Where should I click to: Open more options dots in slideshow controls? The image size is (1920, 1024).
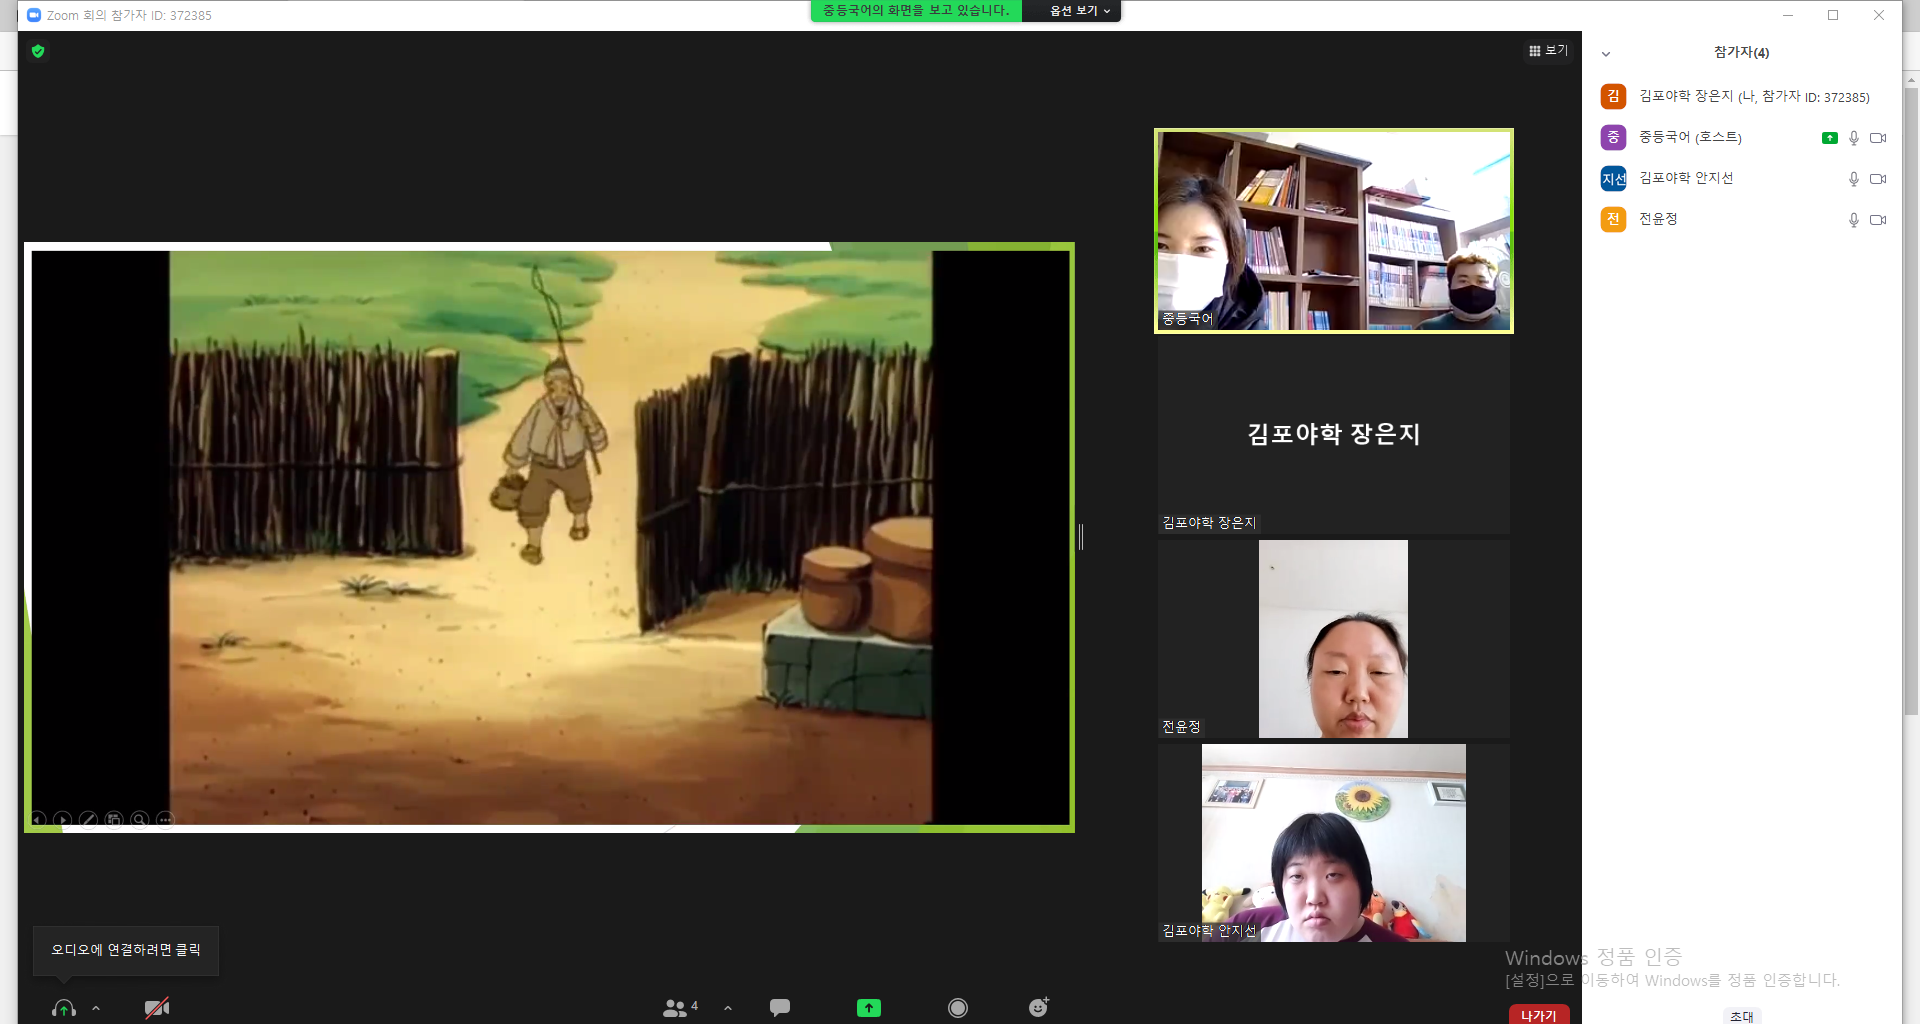click(x=166, y=819)
